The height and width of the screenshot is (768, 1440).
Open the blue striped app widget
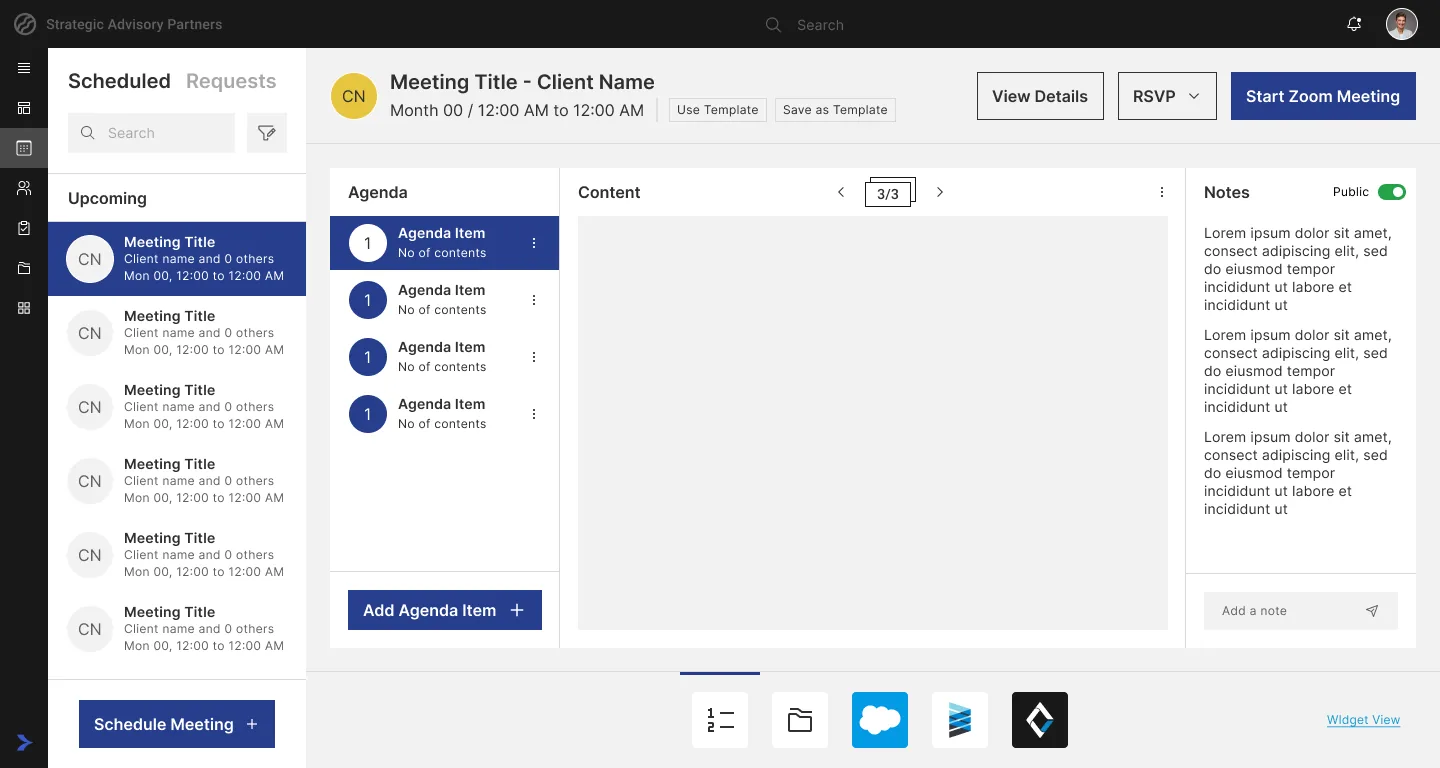click(960, 720)
